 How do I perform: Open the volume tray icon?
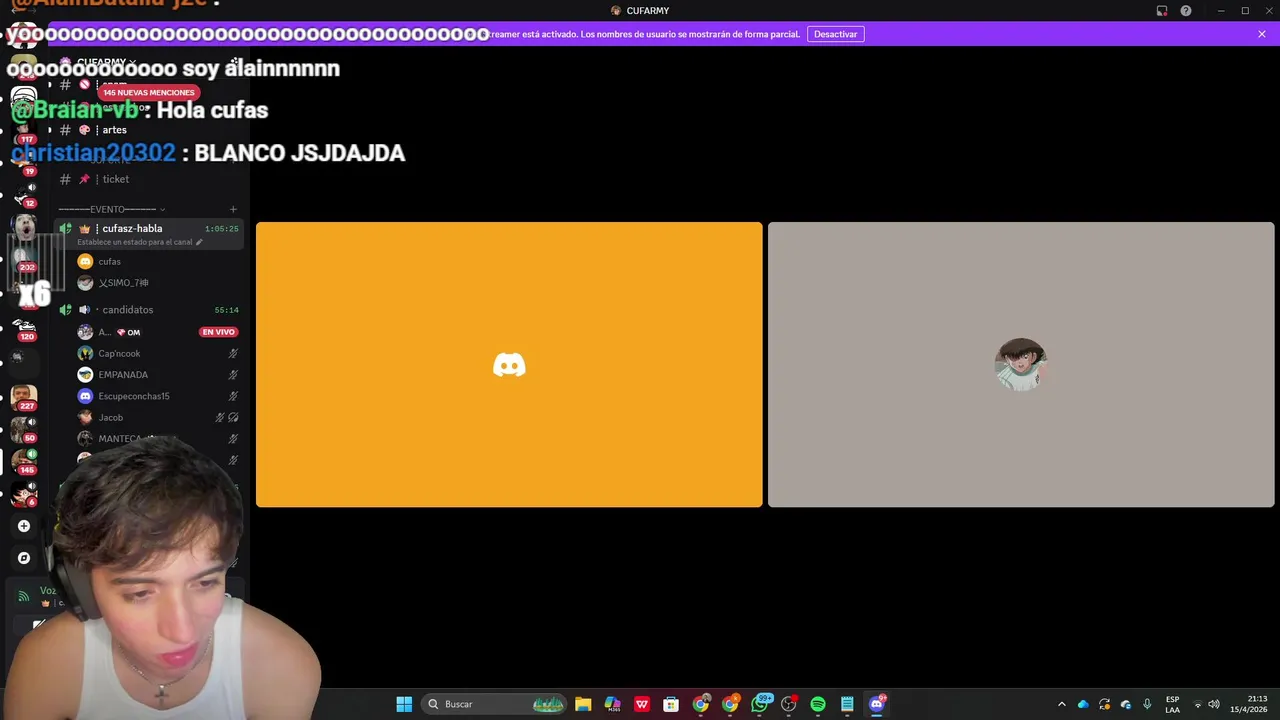point(1214,704)
